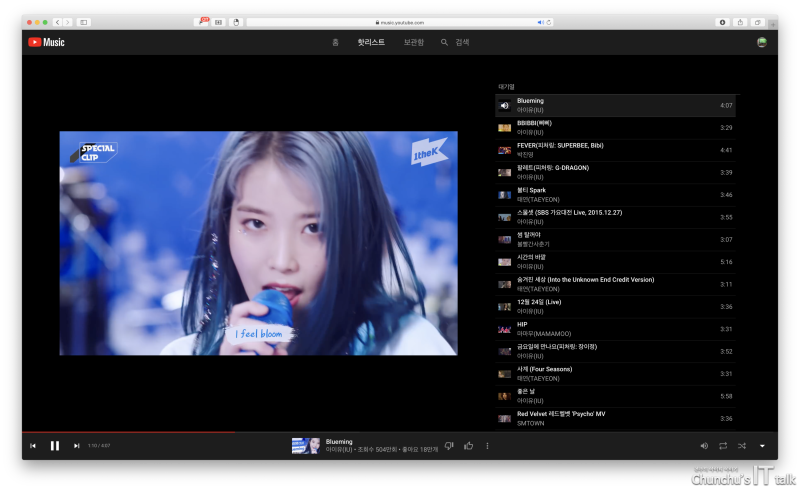
Task: Click red playback progress bar
Action: (x=128, y=432)
